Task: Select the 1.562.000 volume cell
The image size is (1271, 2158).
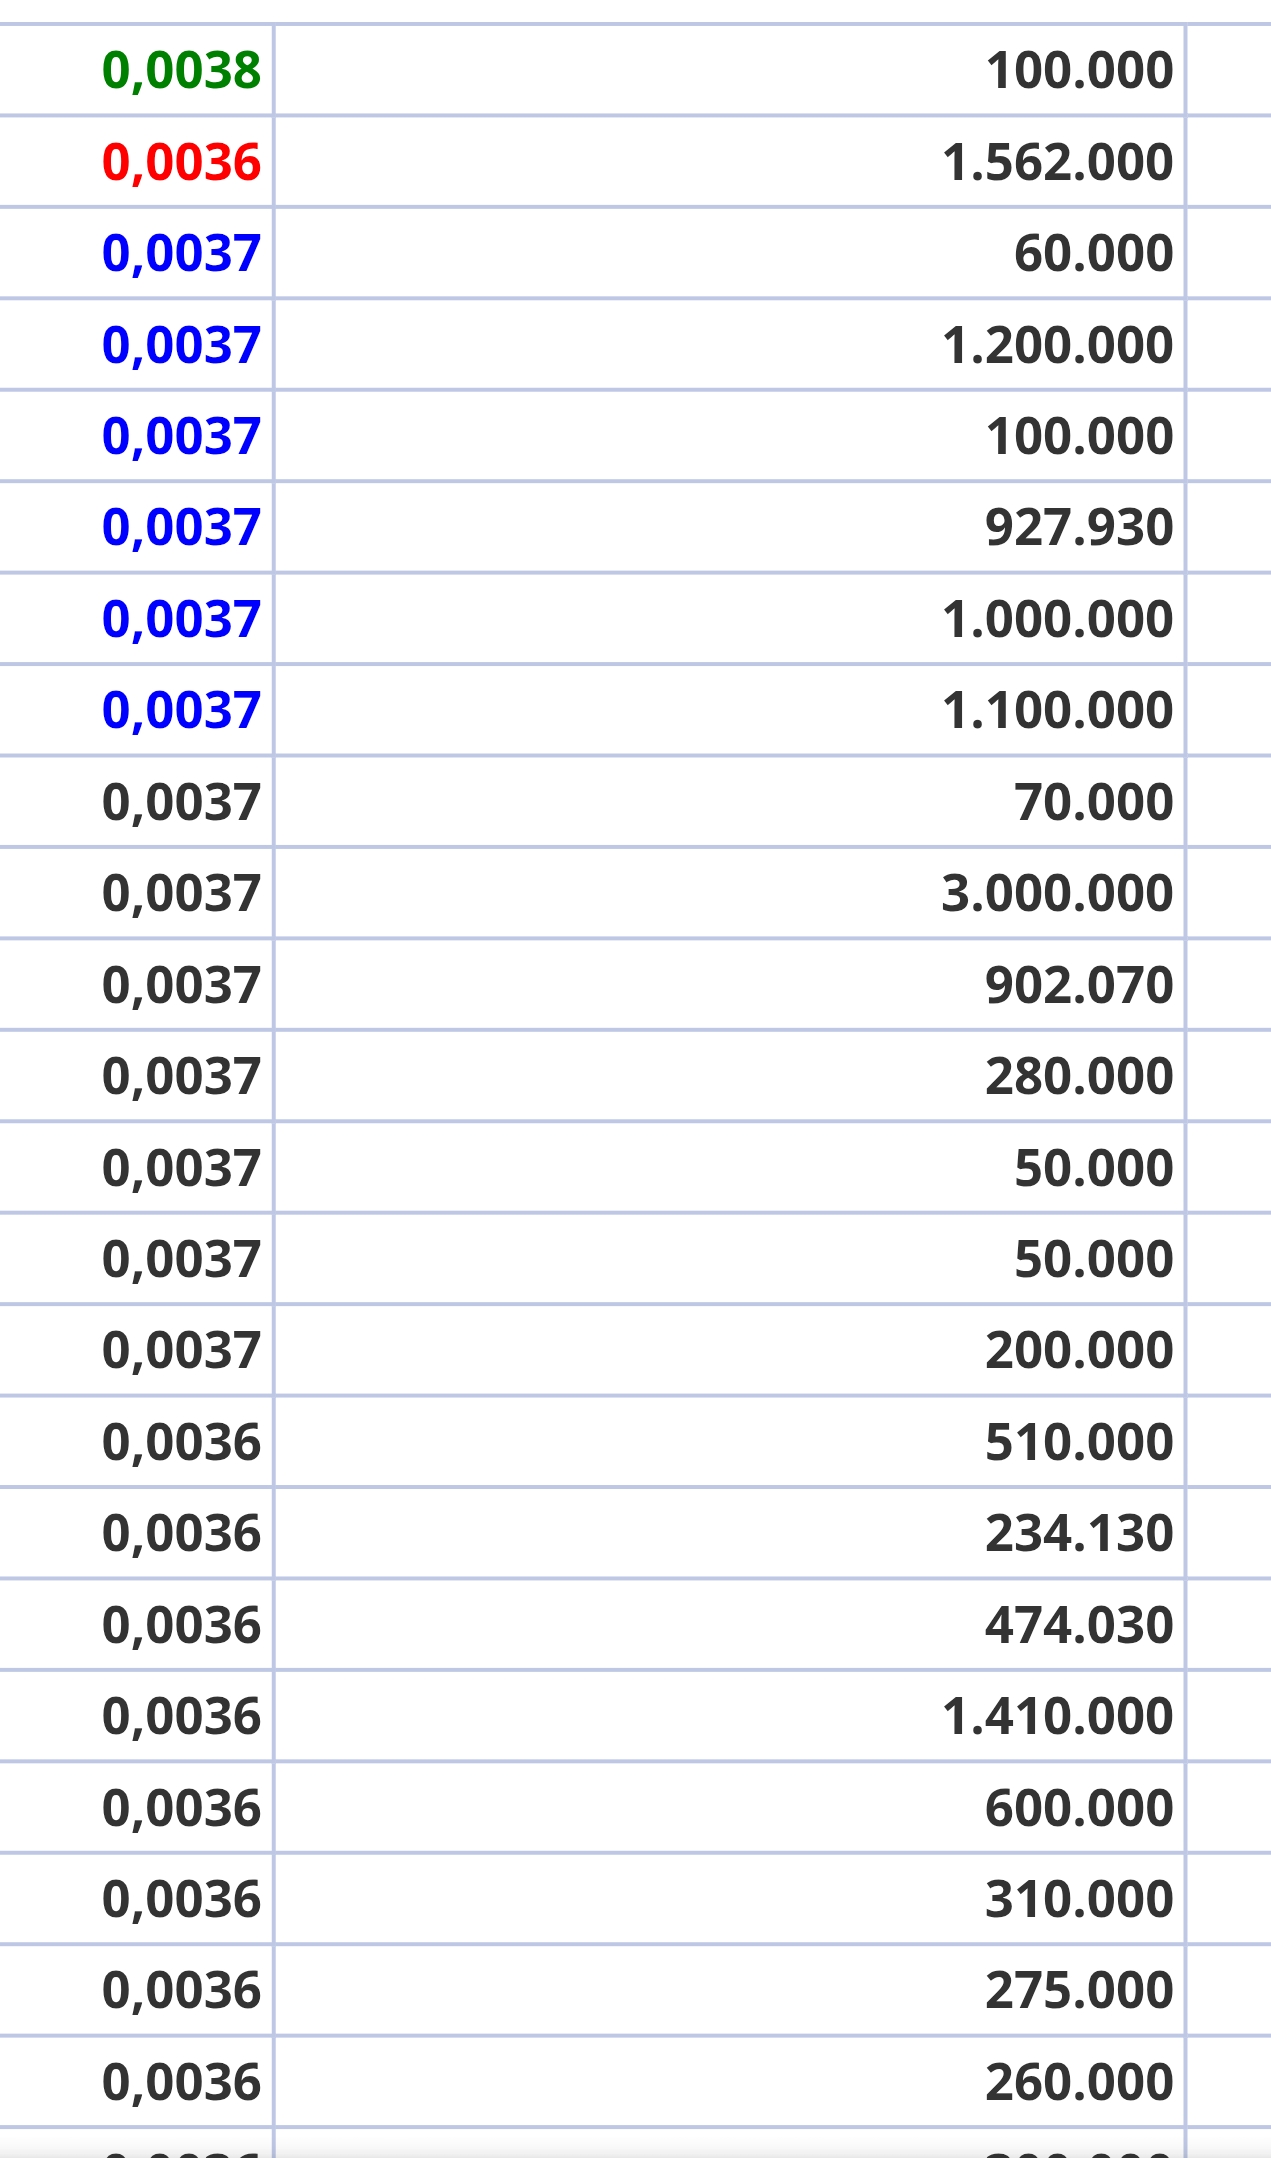Action: 730,162
